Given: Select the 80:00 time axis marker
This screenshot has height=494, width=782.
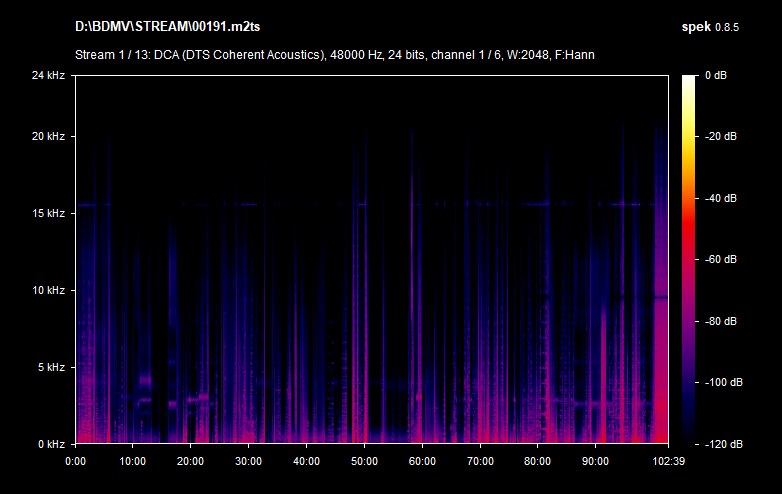Looking at the screenshot, I should (x=538, y=461).
